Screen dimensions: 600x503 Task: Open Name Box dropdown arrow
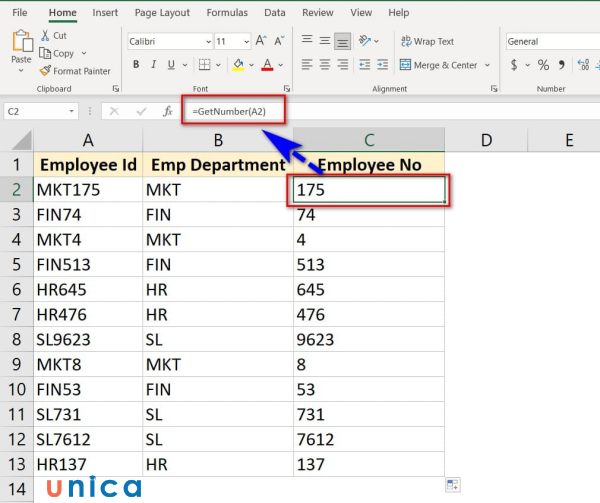coord(71,111)
